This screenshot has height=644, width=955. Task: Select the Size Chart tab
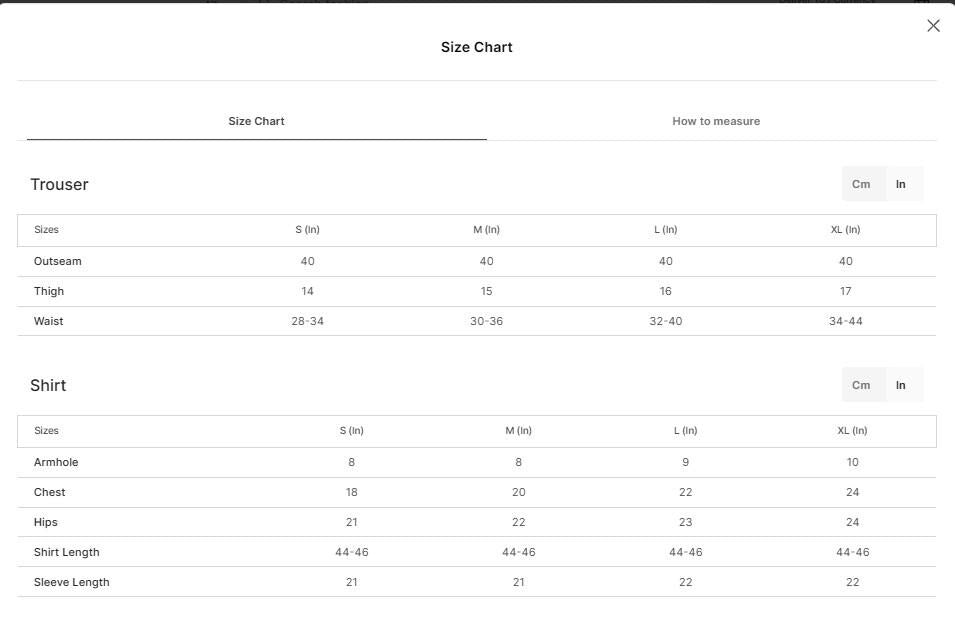pos(256,121)
